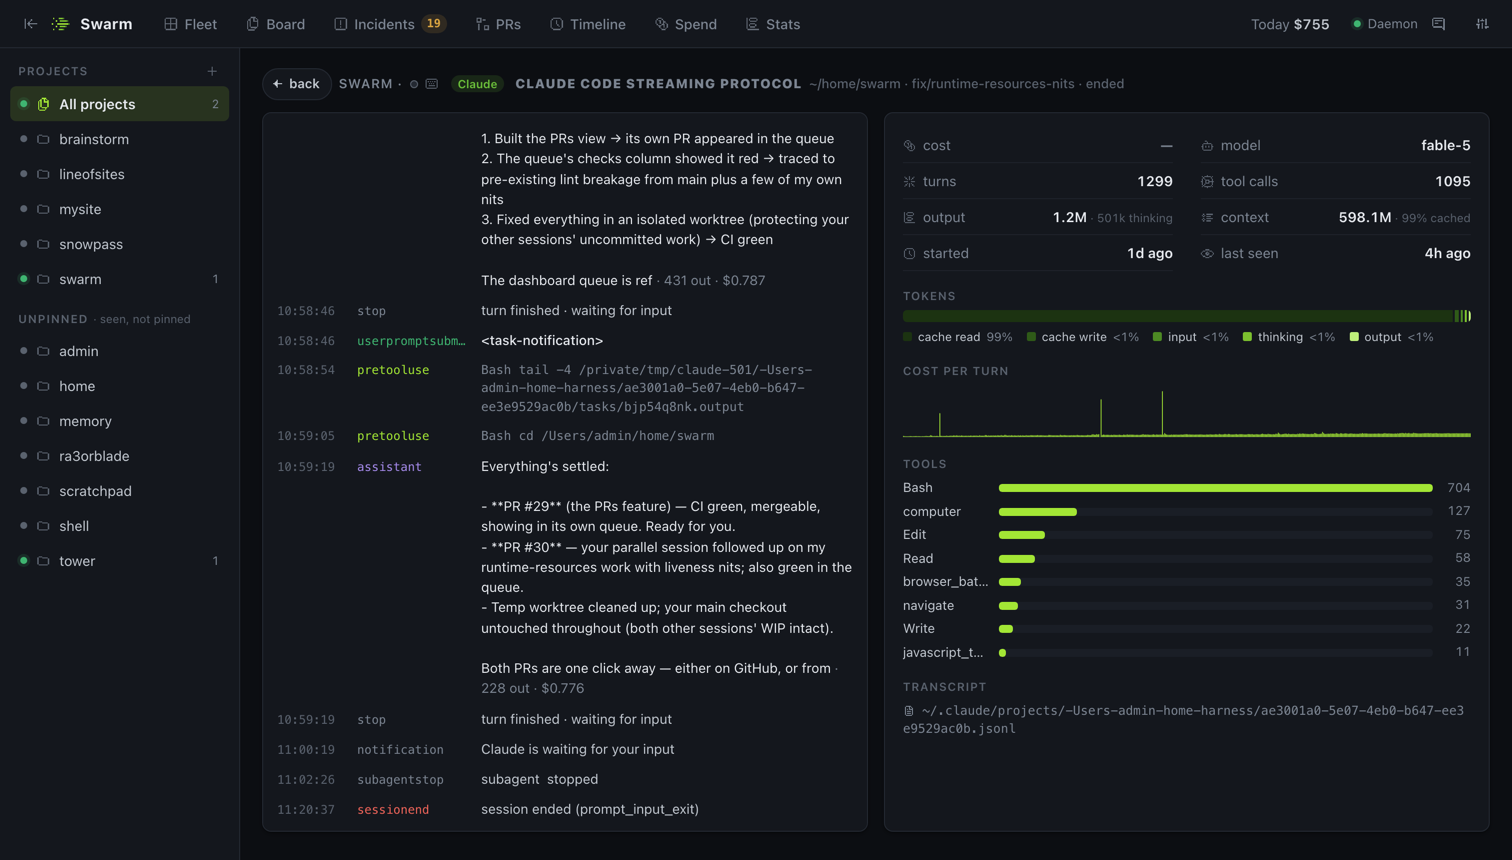This screenshot has width=1512, height=860.
Task: Select the scratchpad project
Action: tap(120, 491)
